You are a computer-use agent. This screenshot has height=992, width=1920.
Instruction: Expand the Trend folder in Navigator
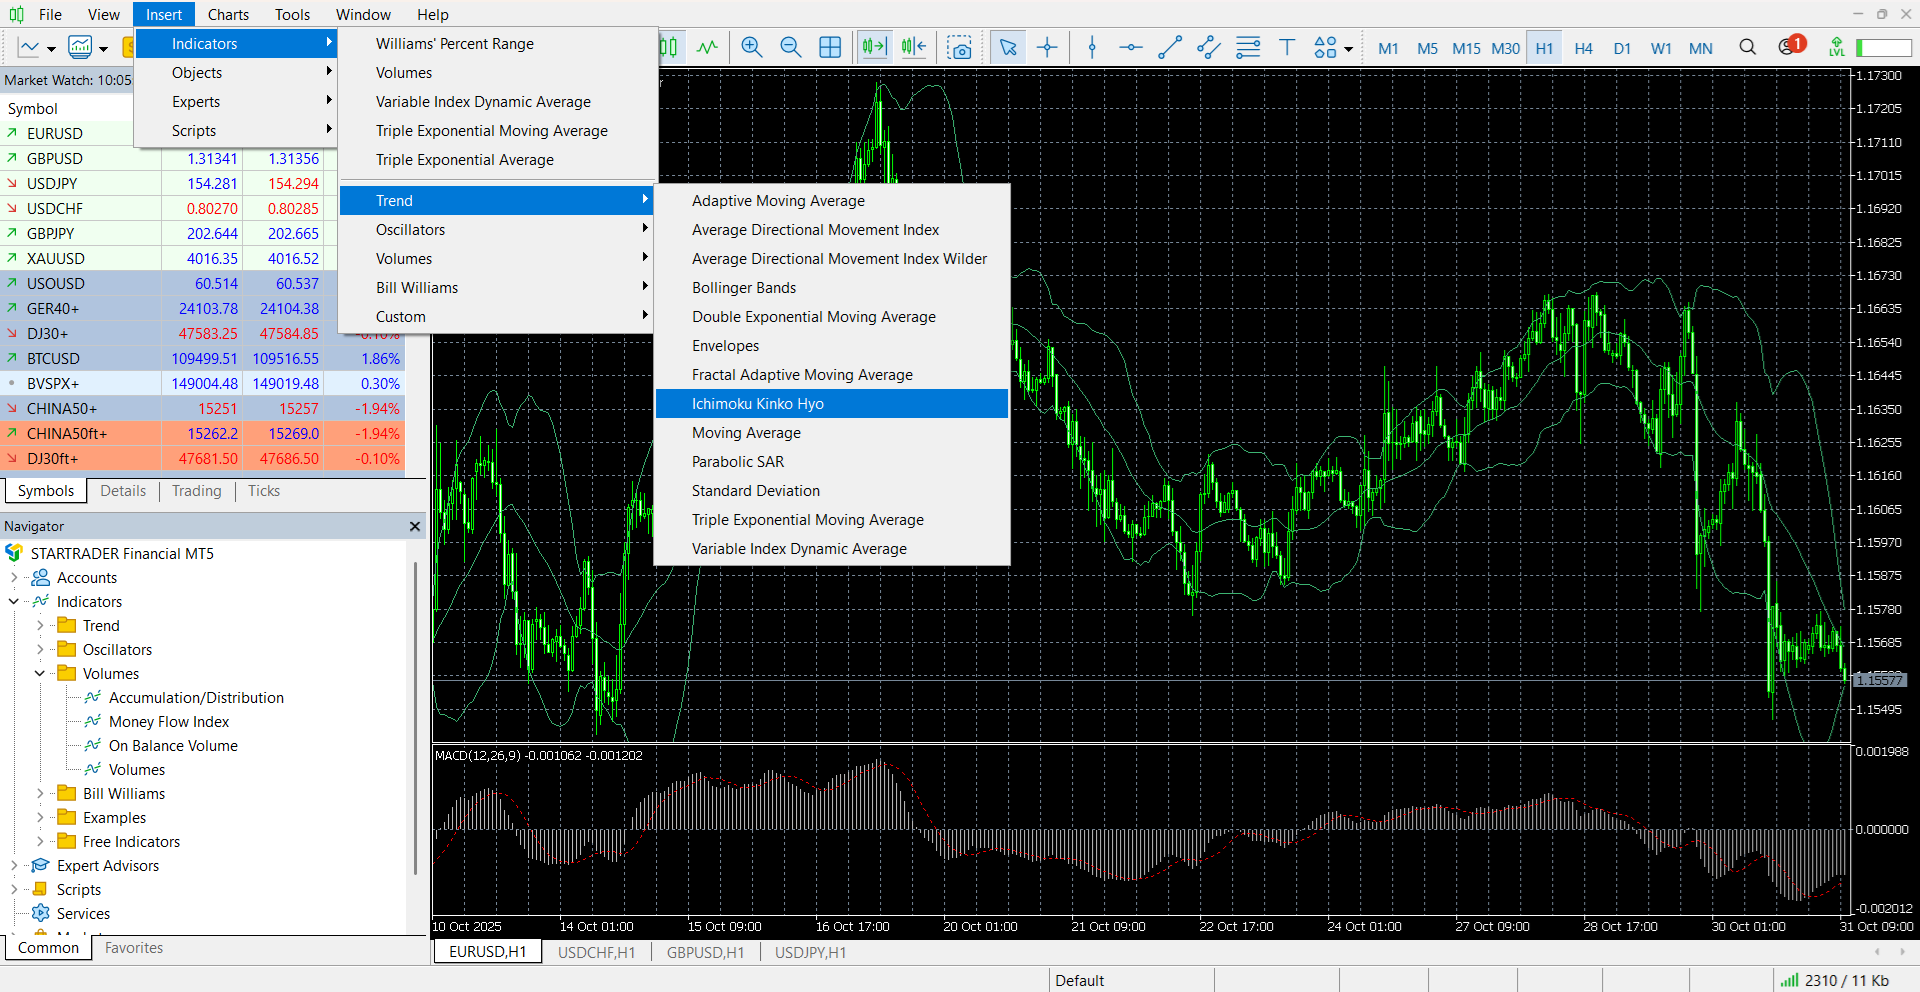coord(40,626)
